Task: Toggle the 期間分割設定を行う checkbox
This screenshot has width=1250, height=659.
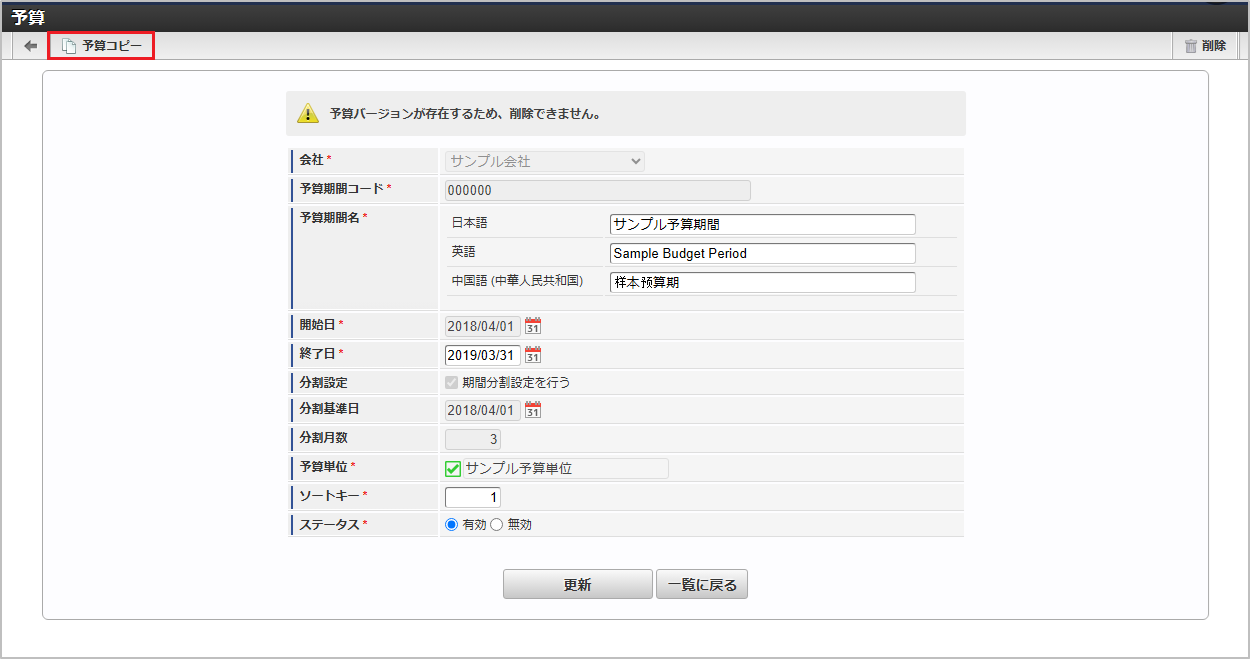Action: point(452,382)
